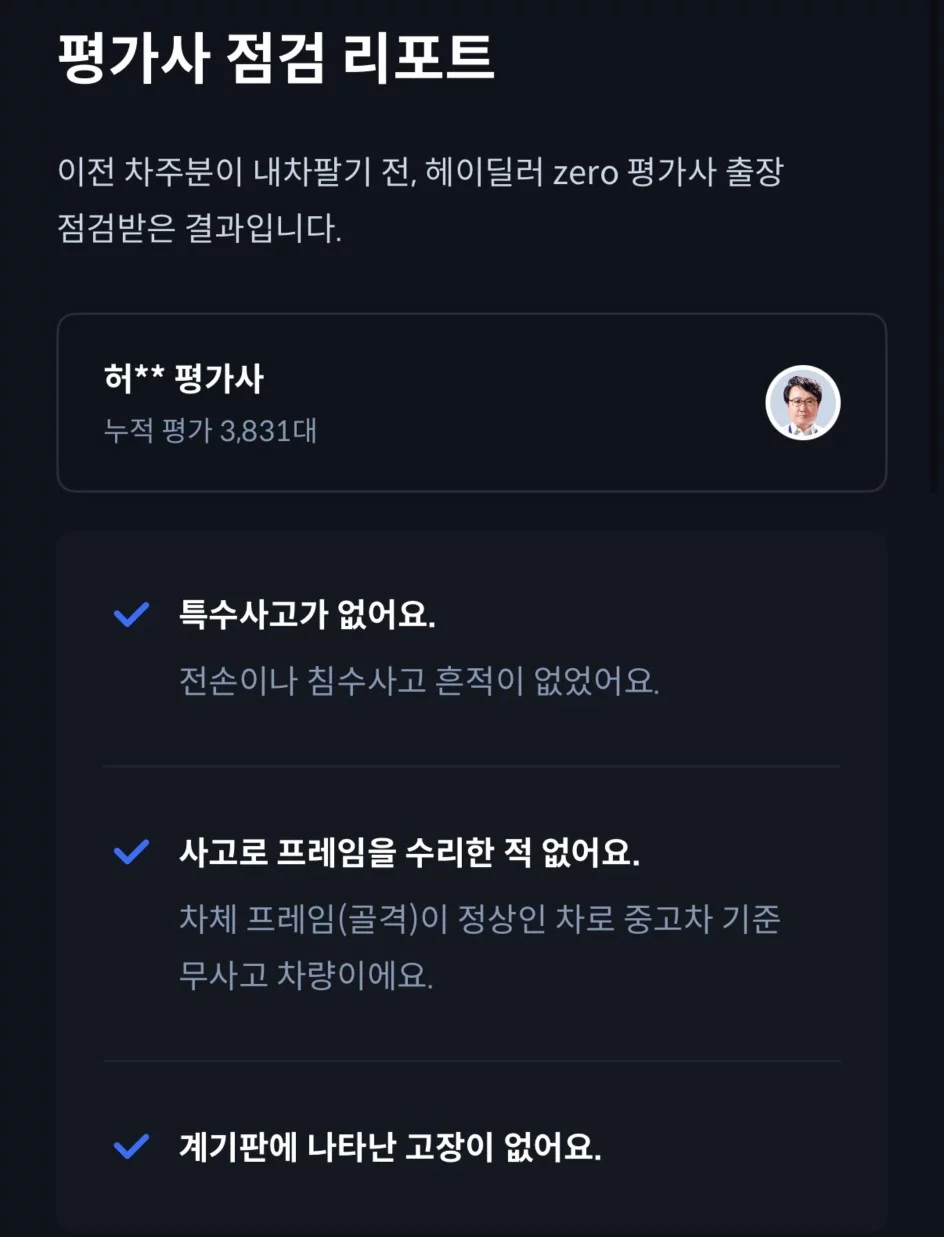Click the divider above 계기판 section
The width and height of the screenshot is (944, 1237).
471,1060
